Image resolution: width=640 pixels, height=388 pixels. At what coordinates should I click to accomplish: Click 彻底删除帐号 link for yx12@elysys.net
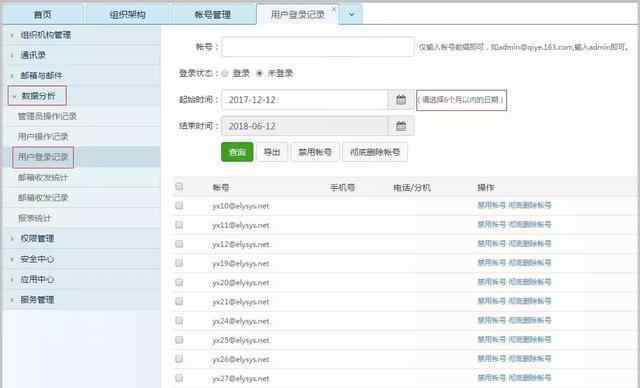tap(530, 244)
